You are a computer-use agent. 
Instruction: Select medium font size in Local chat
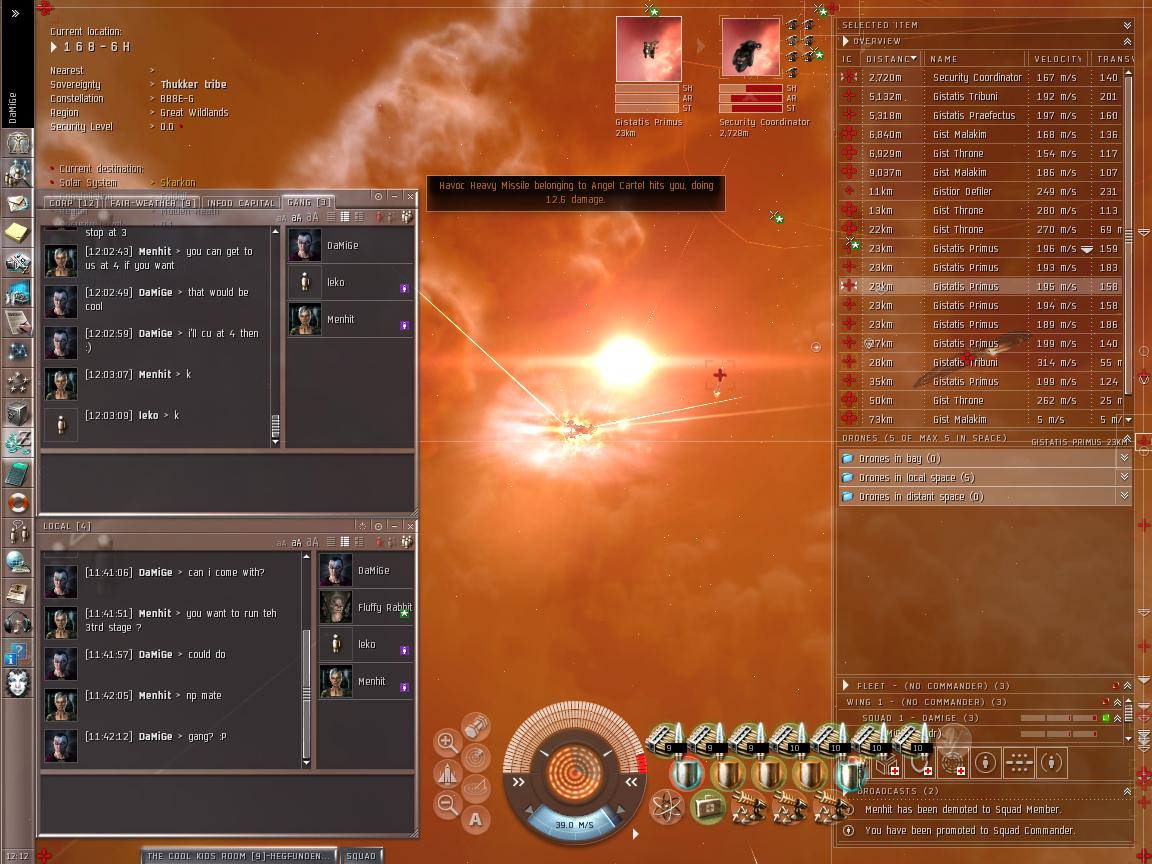click(296, 542)
